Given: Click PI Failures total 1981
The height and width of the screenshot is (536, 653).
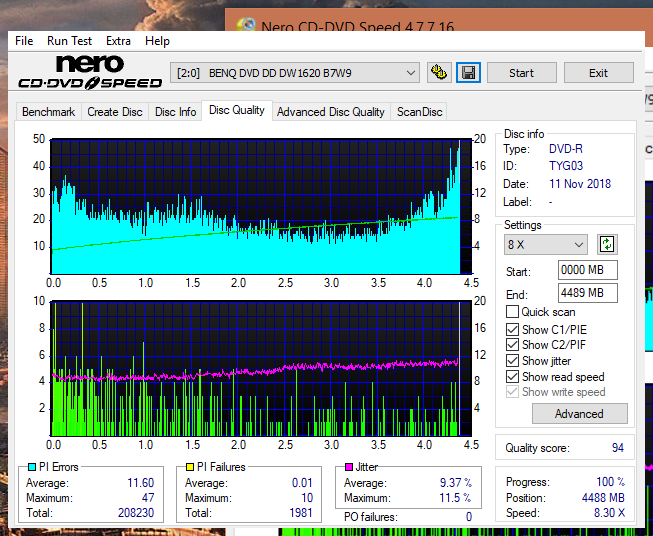Looking at the screenshot, I should 301,512.
